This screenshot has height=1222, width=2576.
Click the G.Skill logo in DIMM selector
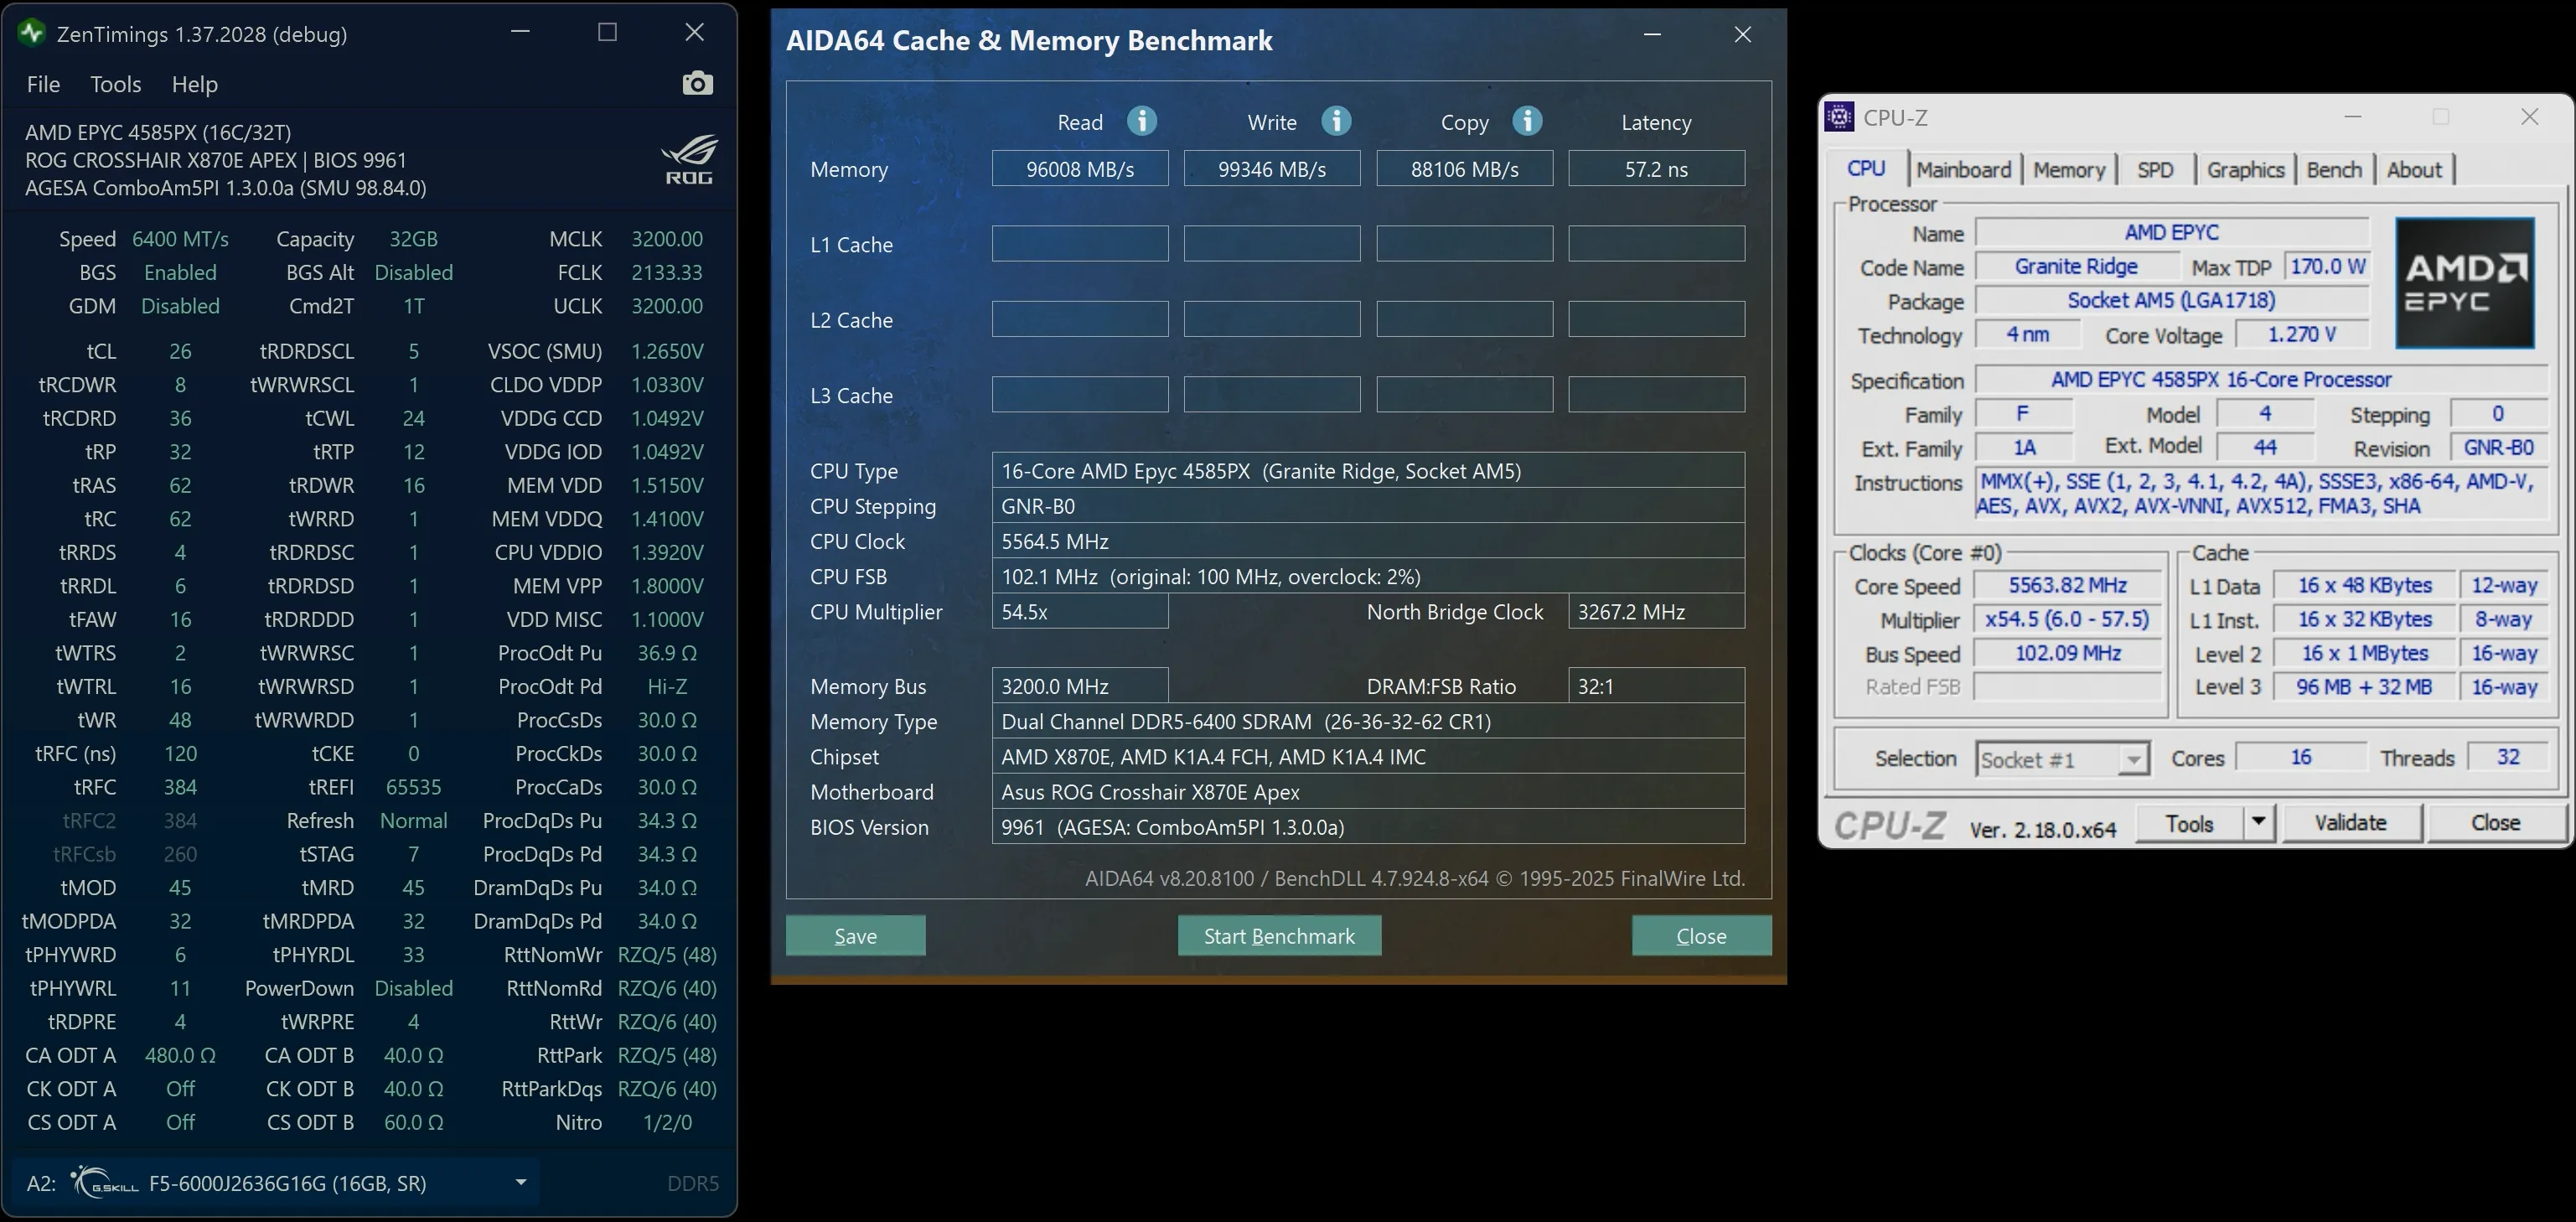[x=104, y=1183]
